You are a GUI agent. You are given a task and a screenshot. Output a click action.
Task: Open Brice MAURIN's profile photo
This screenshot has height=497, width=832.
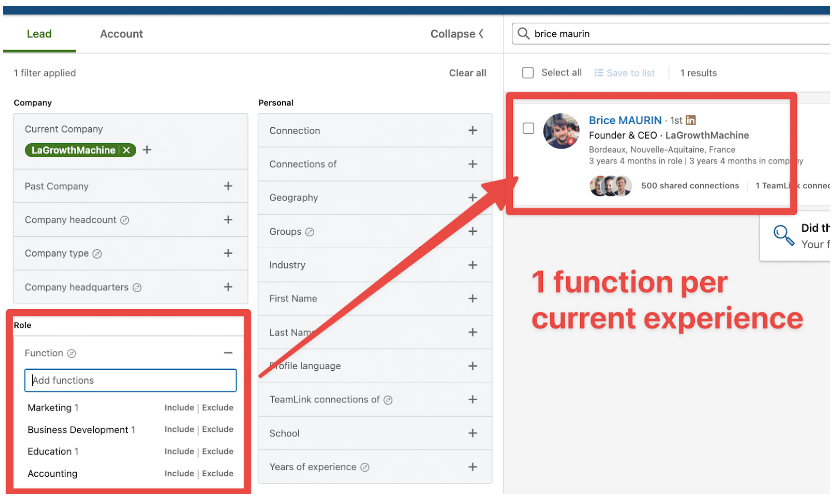561,131
